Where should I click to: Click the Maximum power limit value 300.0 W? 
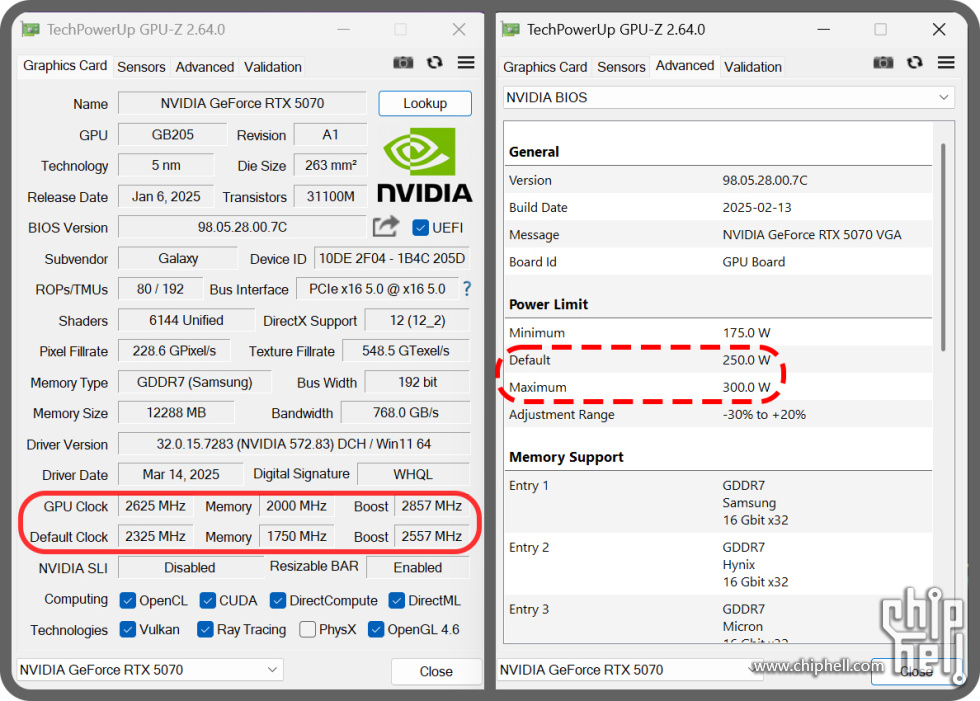tap(746, 387)
